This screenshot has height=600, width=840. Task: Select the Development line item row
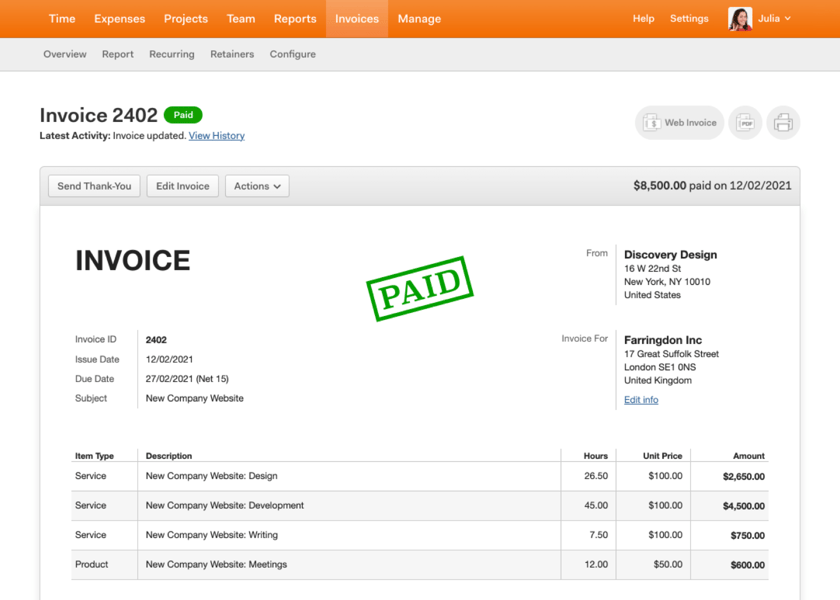point(420,506)
